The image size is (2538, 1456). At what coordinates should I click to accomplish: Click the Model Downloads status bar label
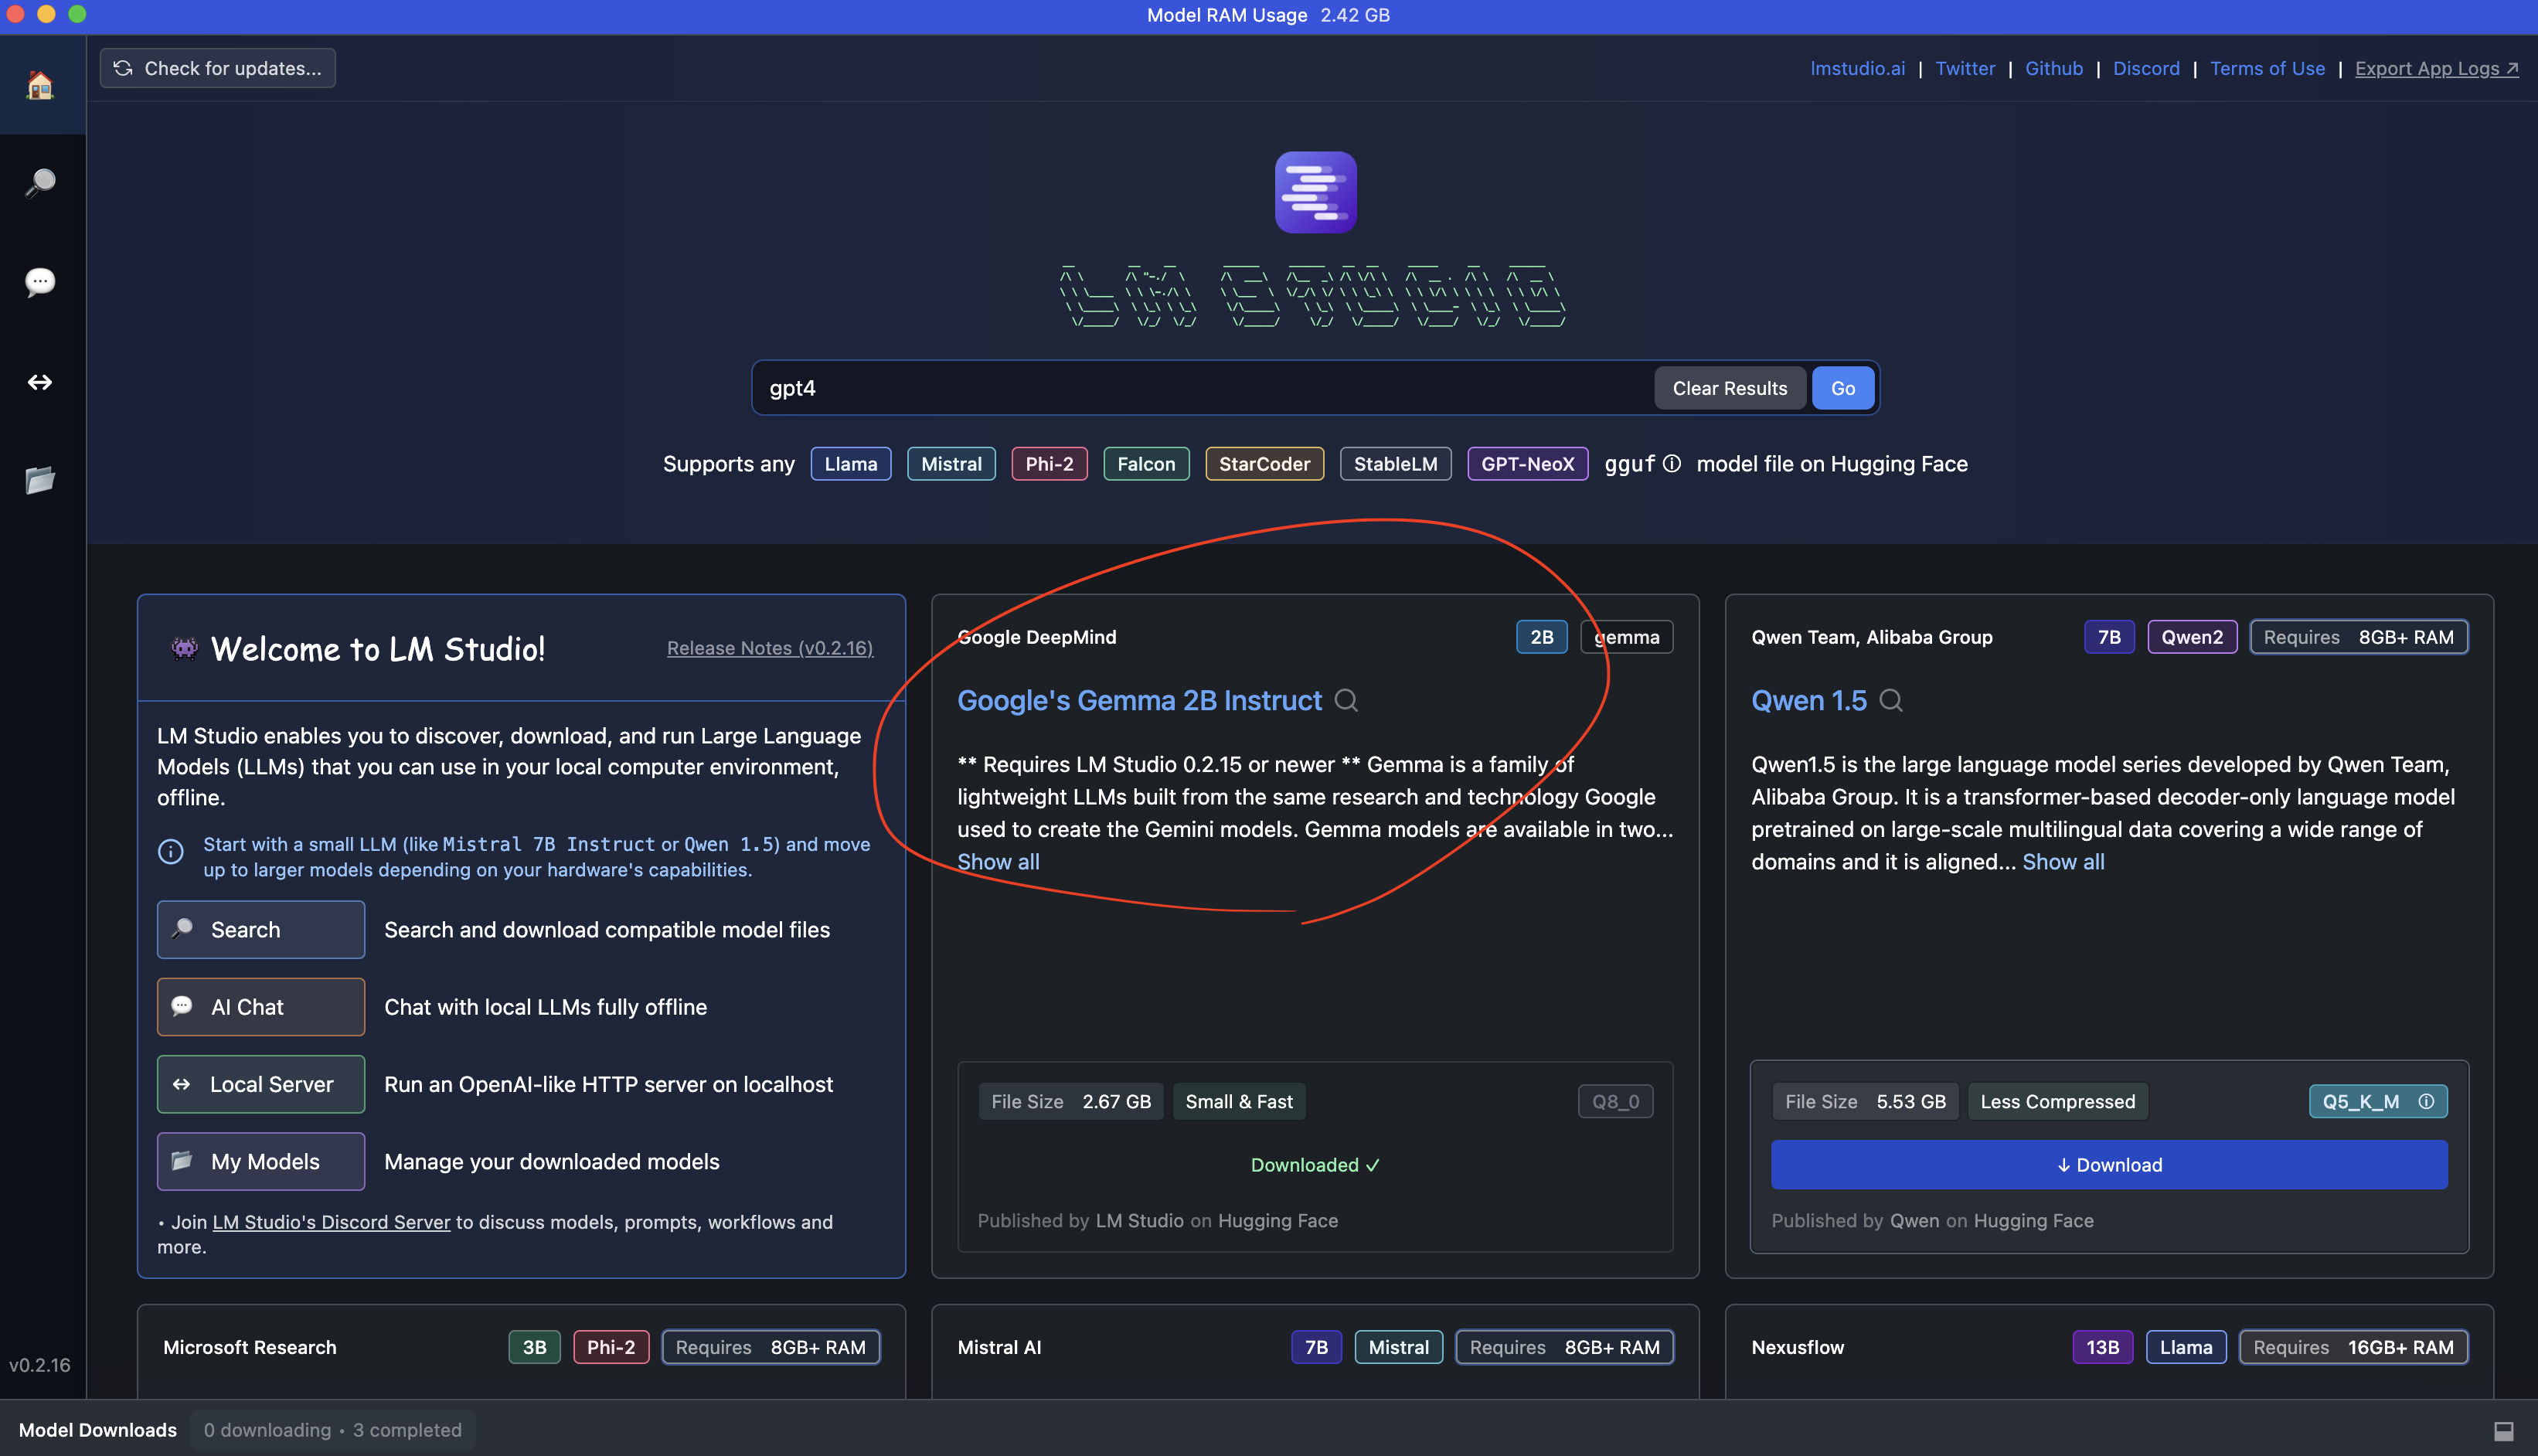98,1430
